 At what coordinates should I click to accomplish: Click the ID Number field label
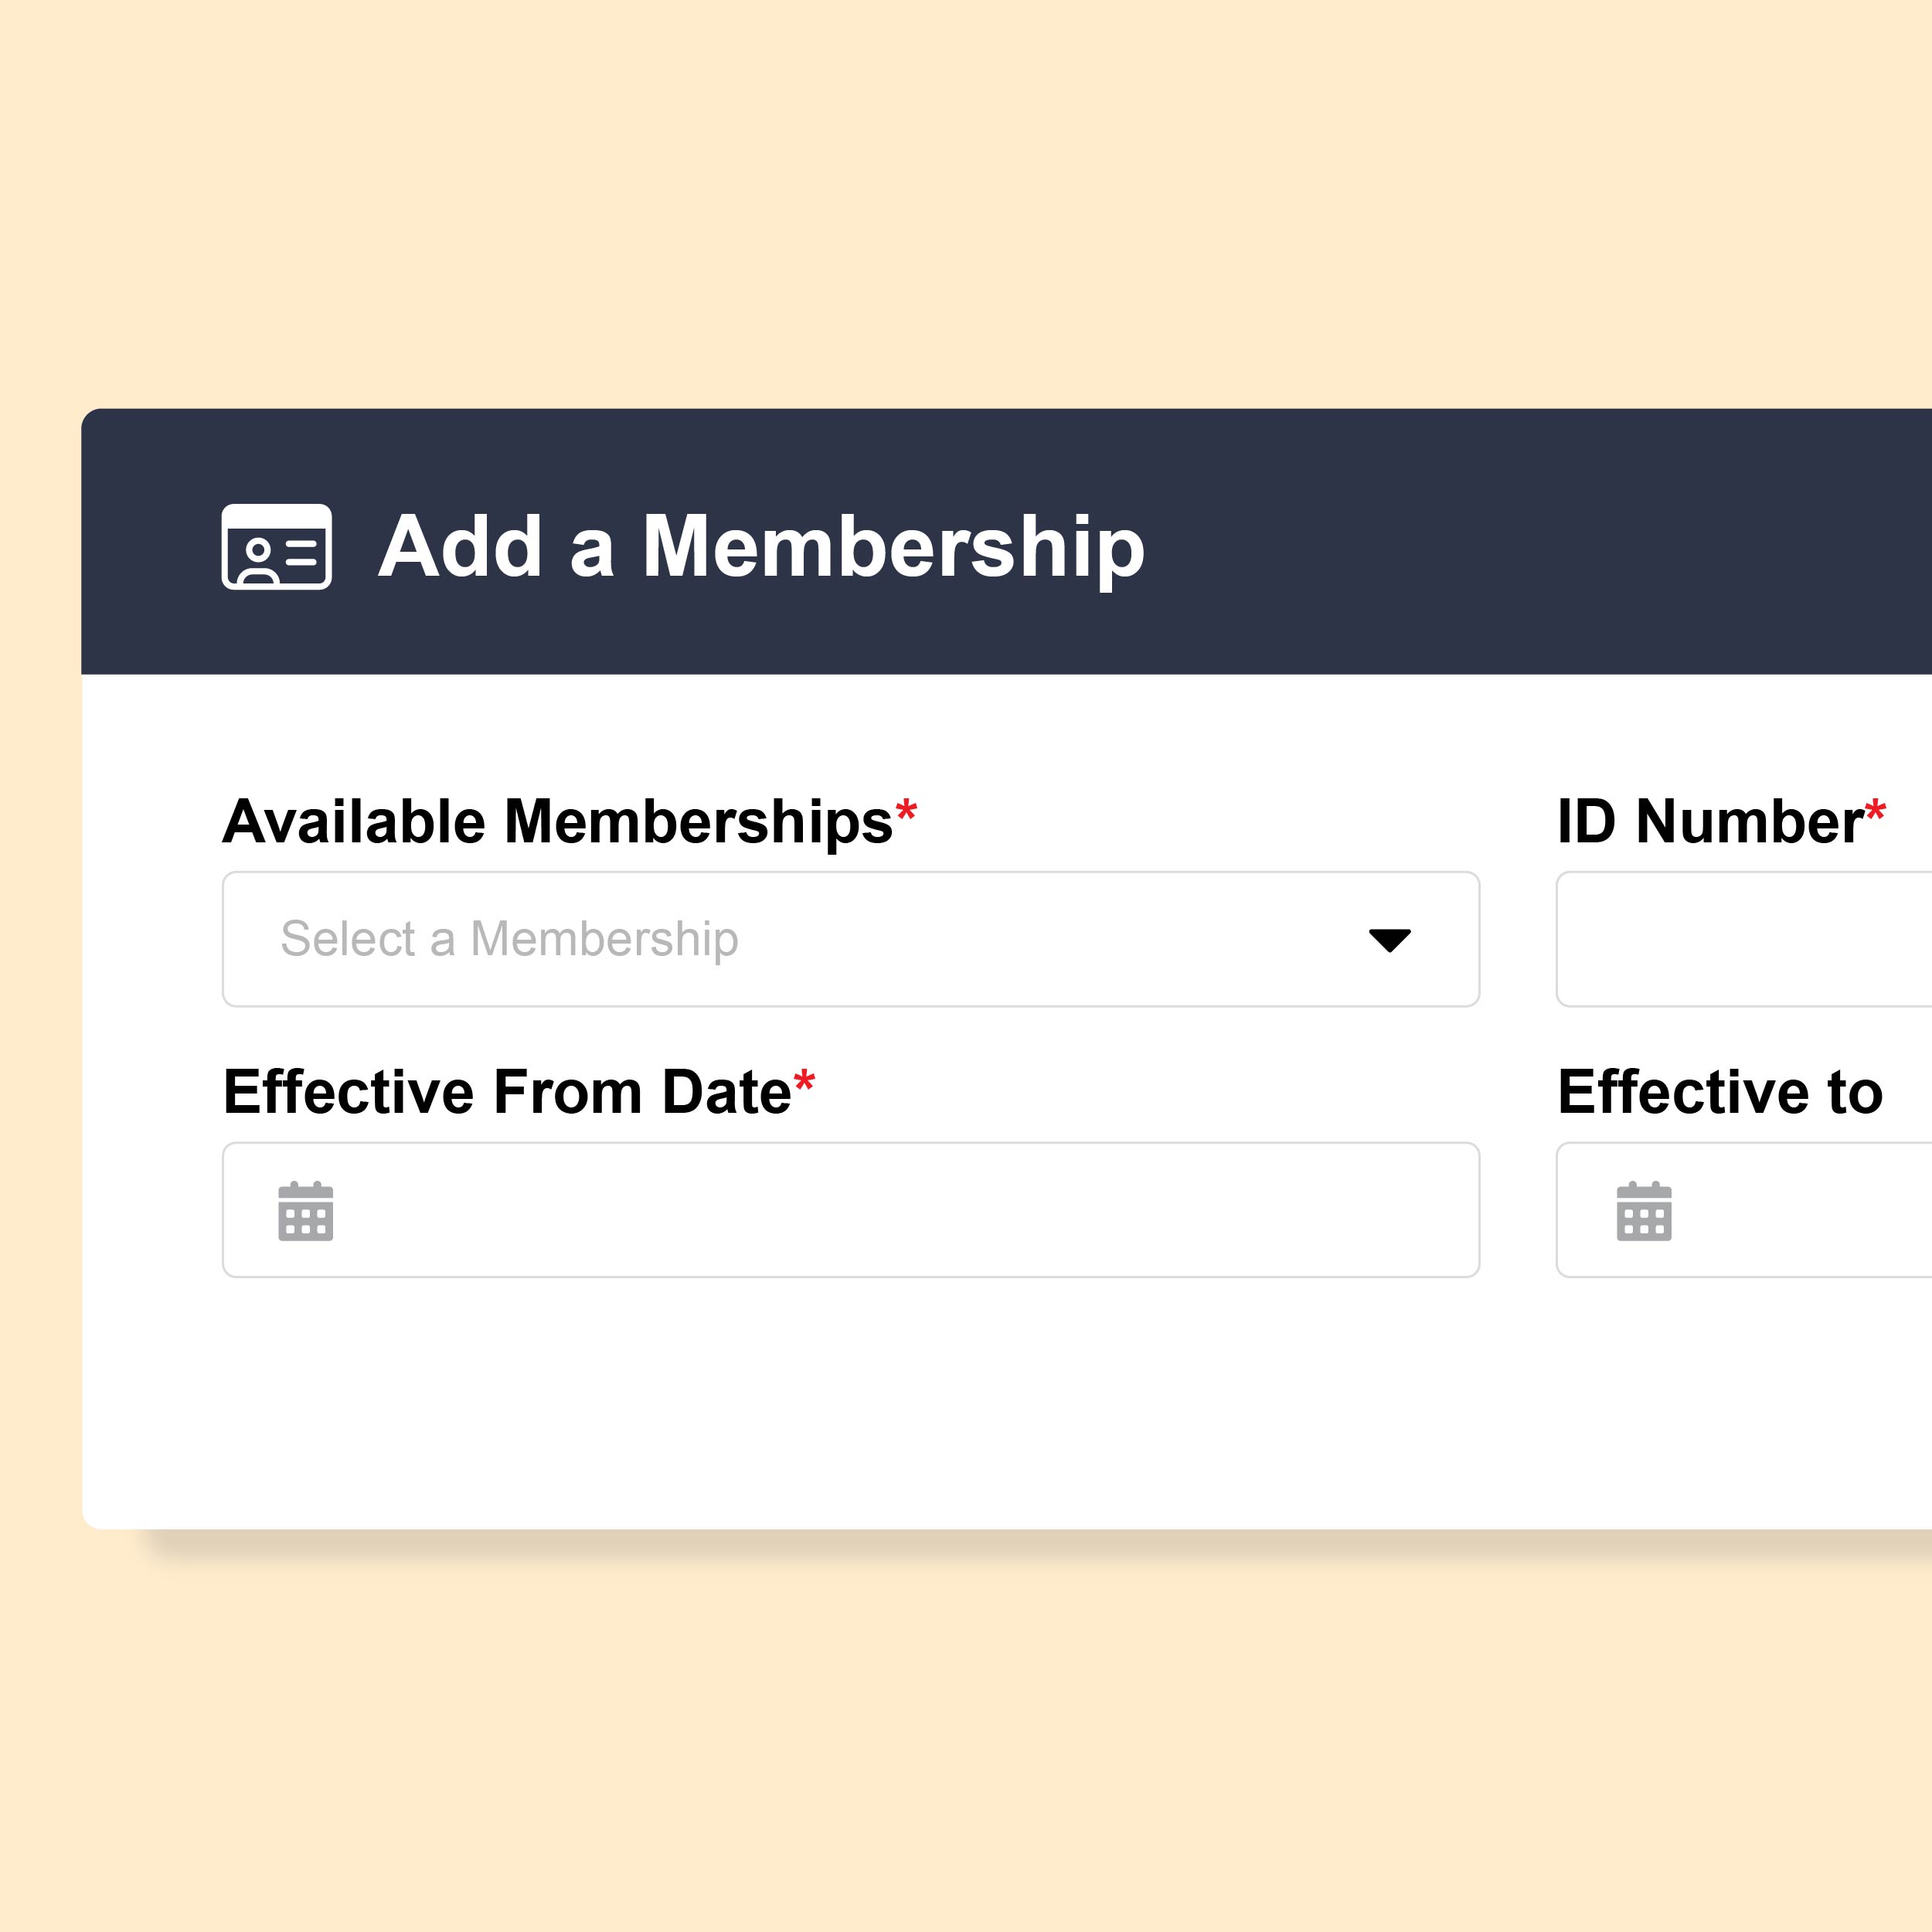1710,822
